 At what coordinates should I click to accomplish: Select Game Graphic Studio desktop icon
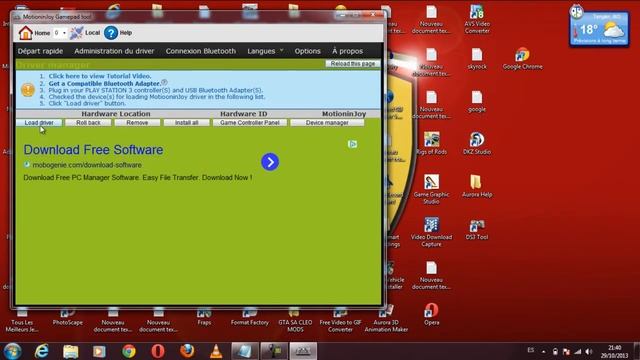click(431, 189)
